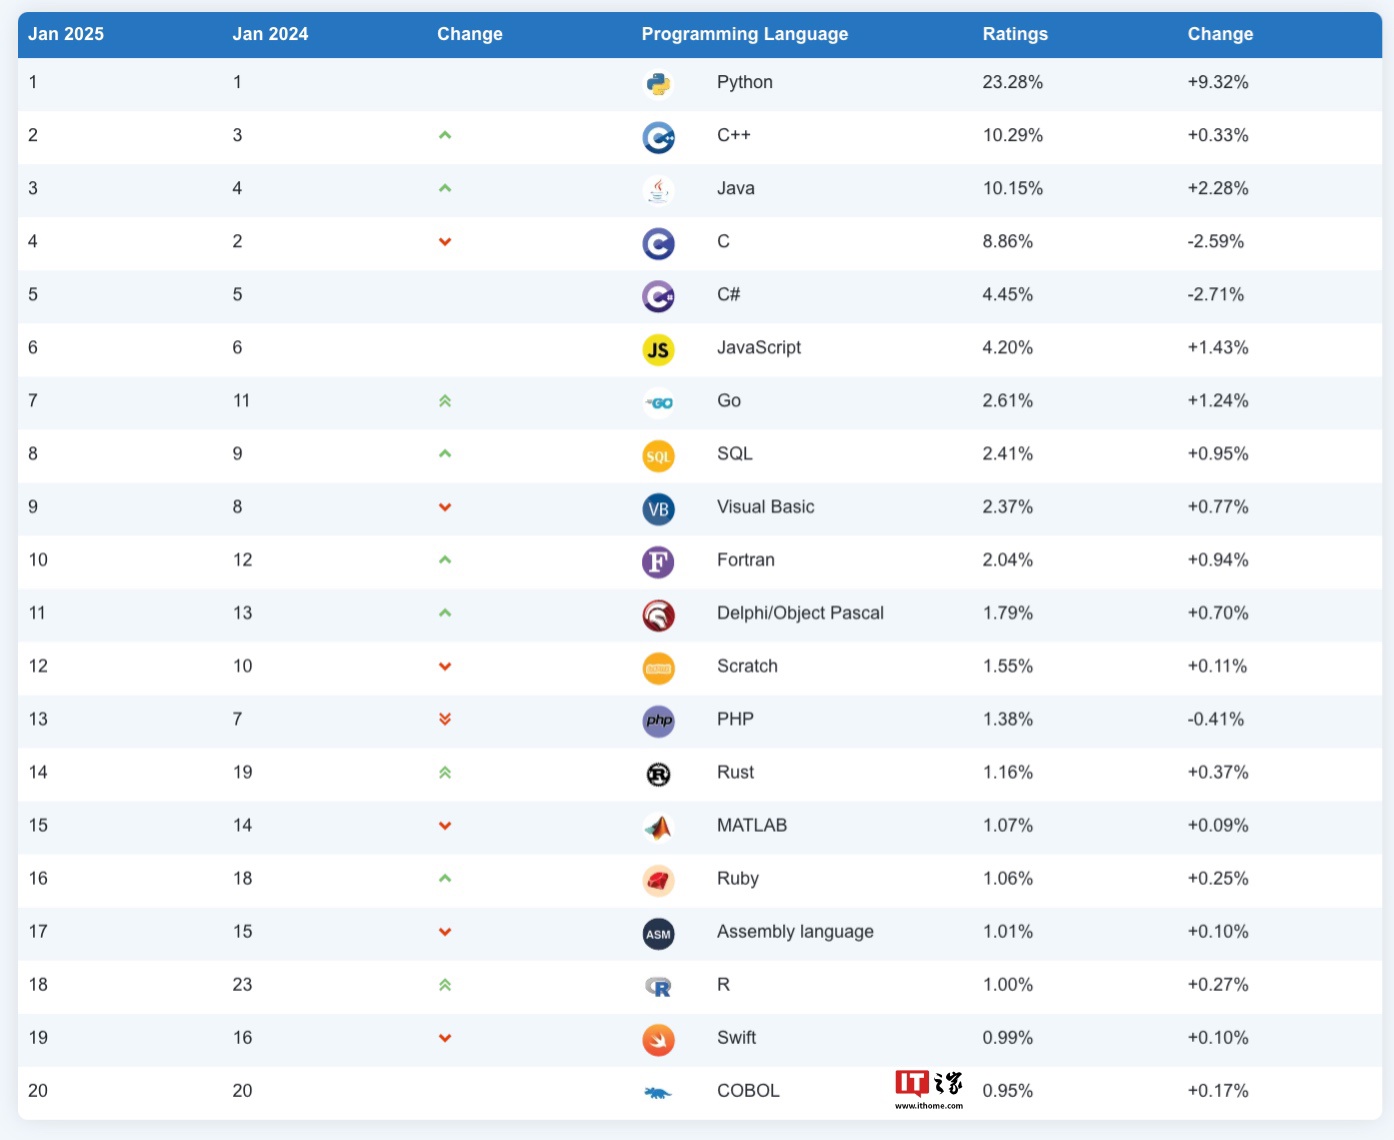1394x1140 pixels.
Task: Click the orange SQL icon
Action: click(x=658, y=456)
